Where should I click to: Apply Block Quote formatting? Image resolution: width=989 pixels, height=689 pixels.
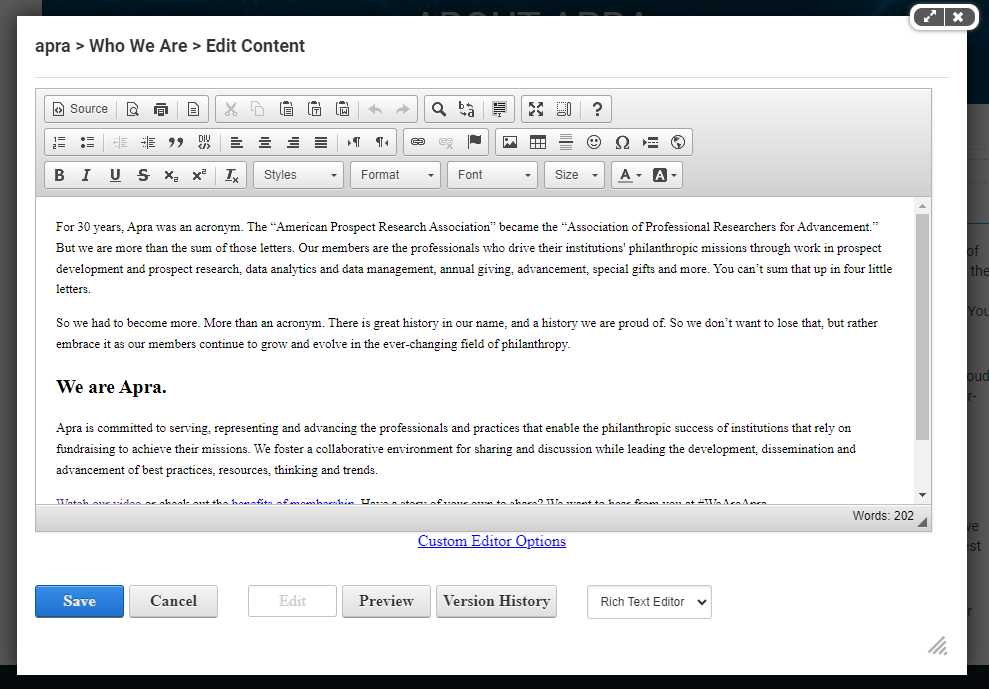176,143
